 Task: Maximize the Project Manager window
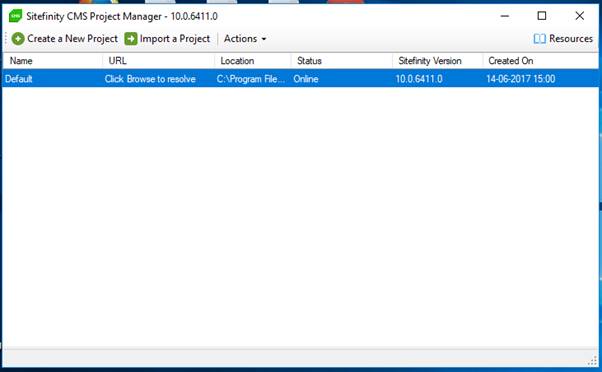pos(542,16)
